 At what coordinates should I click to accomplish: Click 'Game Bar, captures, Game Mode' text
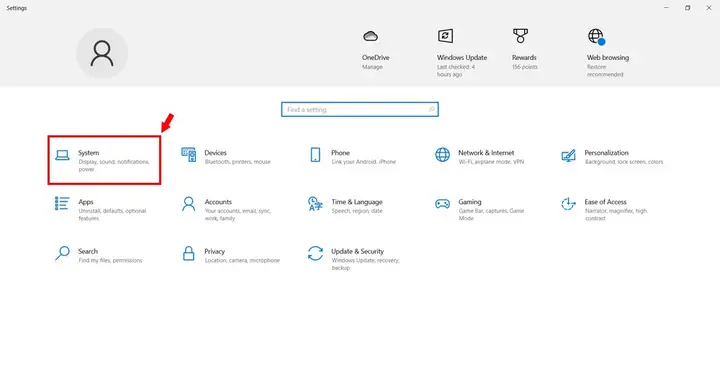click(x=491, y=215)
